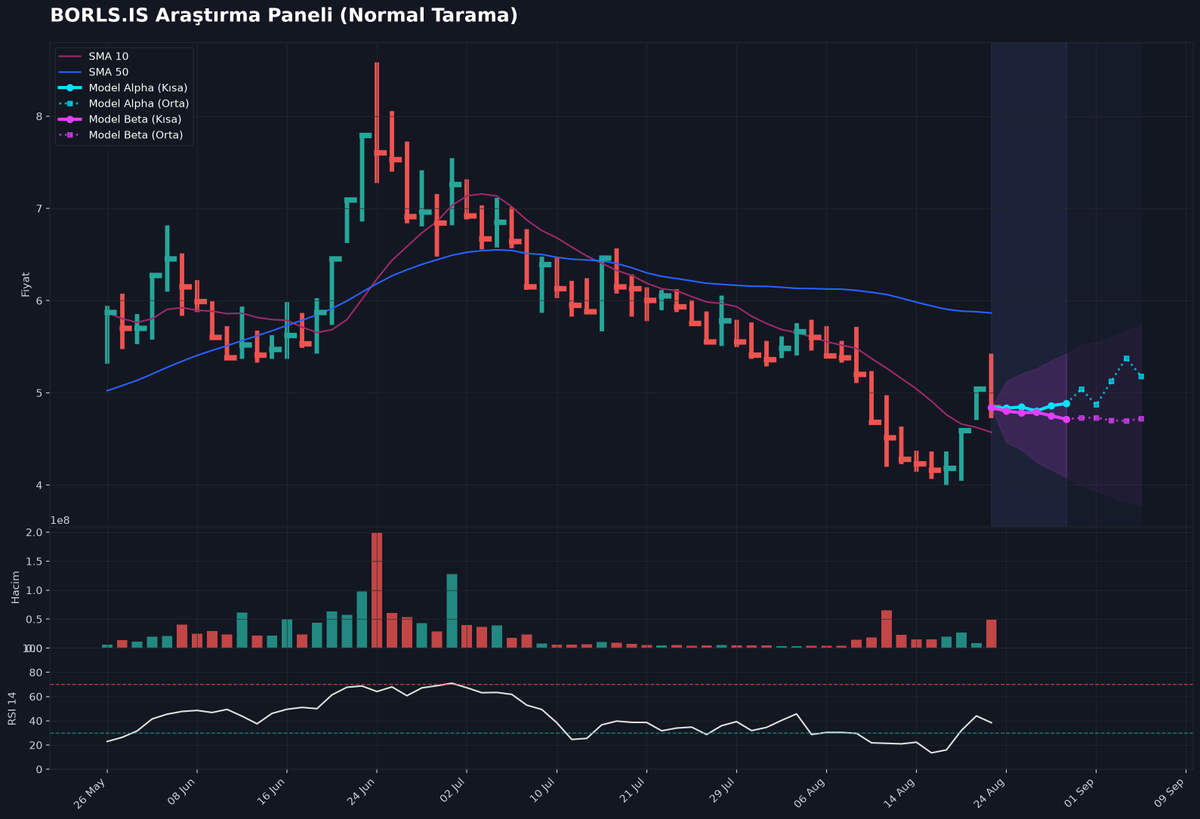Click the Fiyat y-axis label
1200x819 pixels.
26,284
